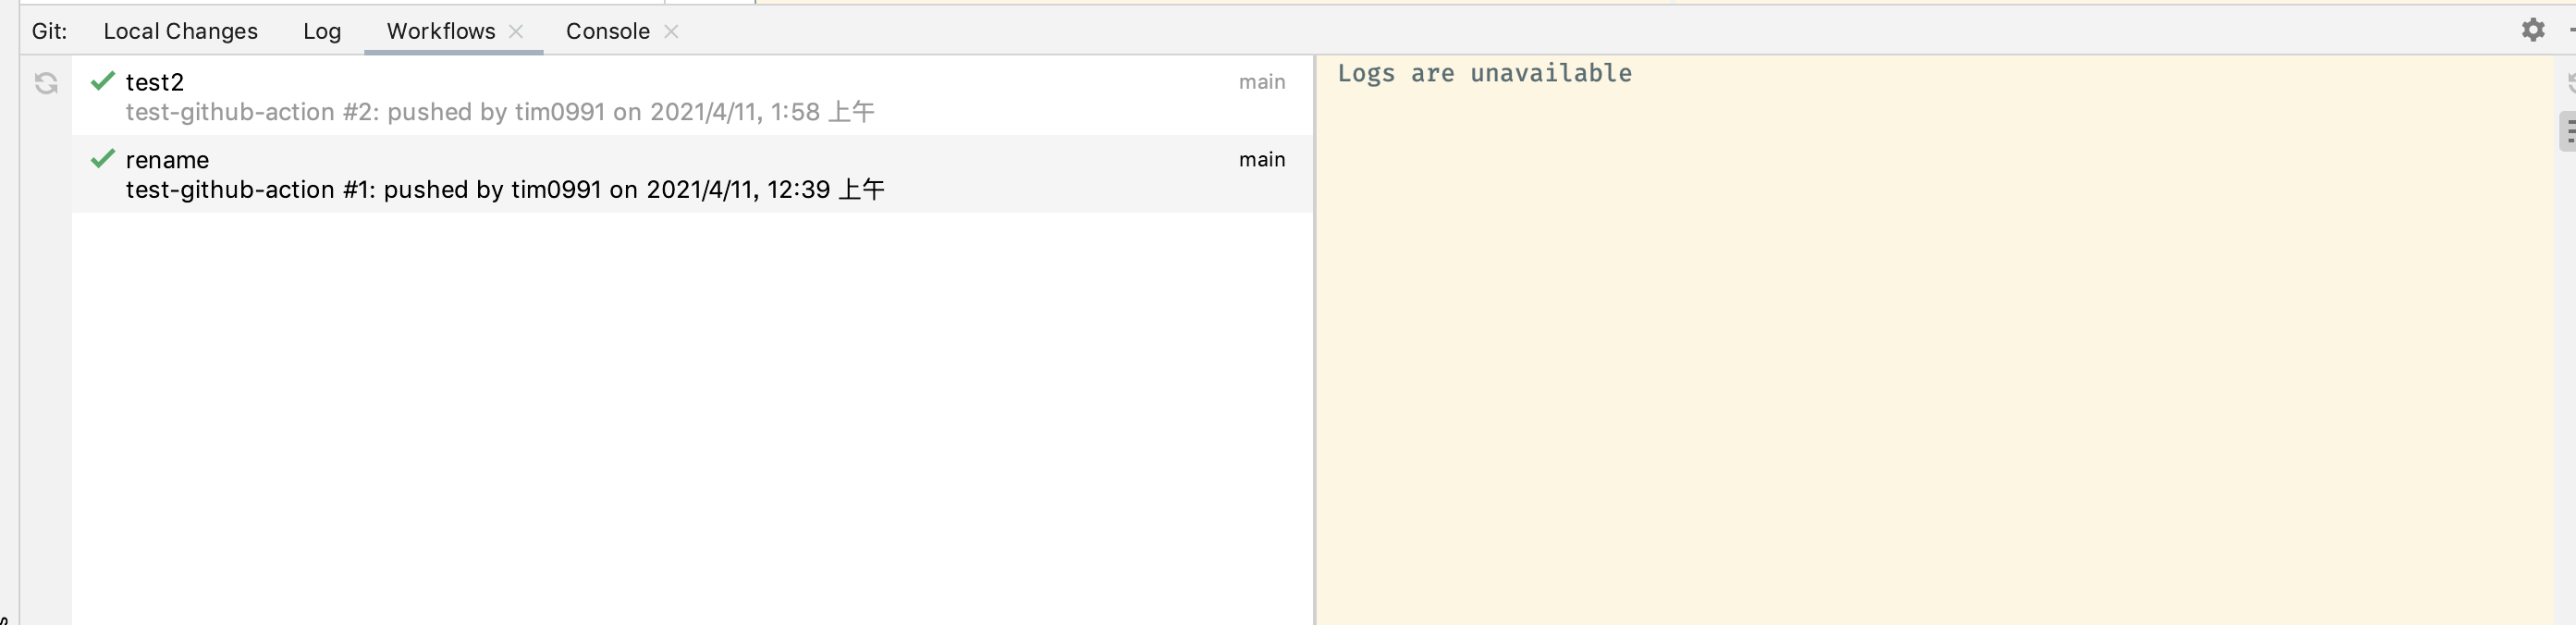Image resolution: width=2576 pixels, height=625 pixels.
Task: Switch to the Console tab
Action: point(608,31)
